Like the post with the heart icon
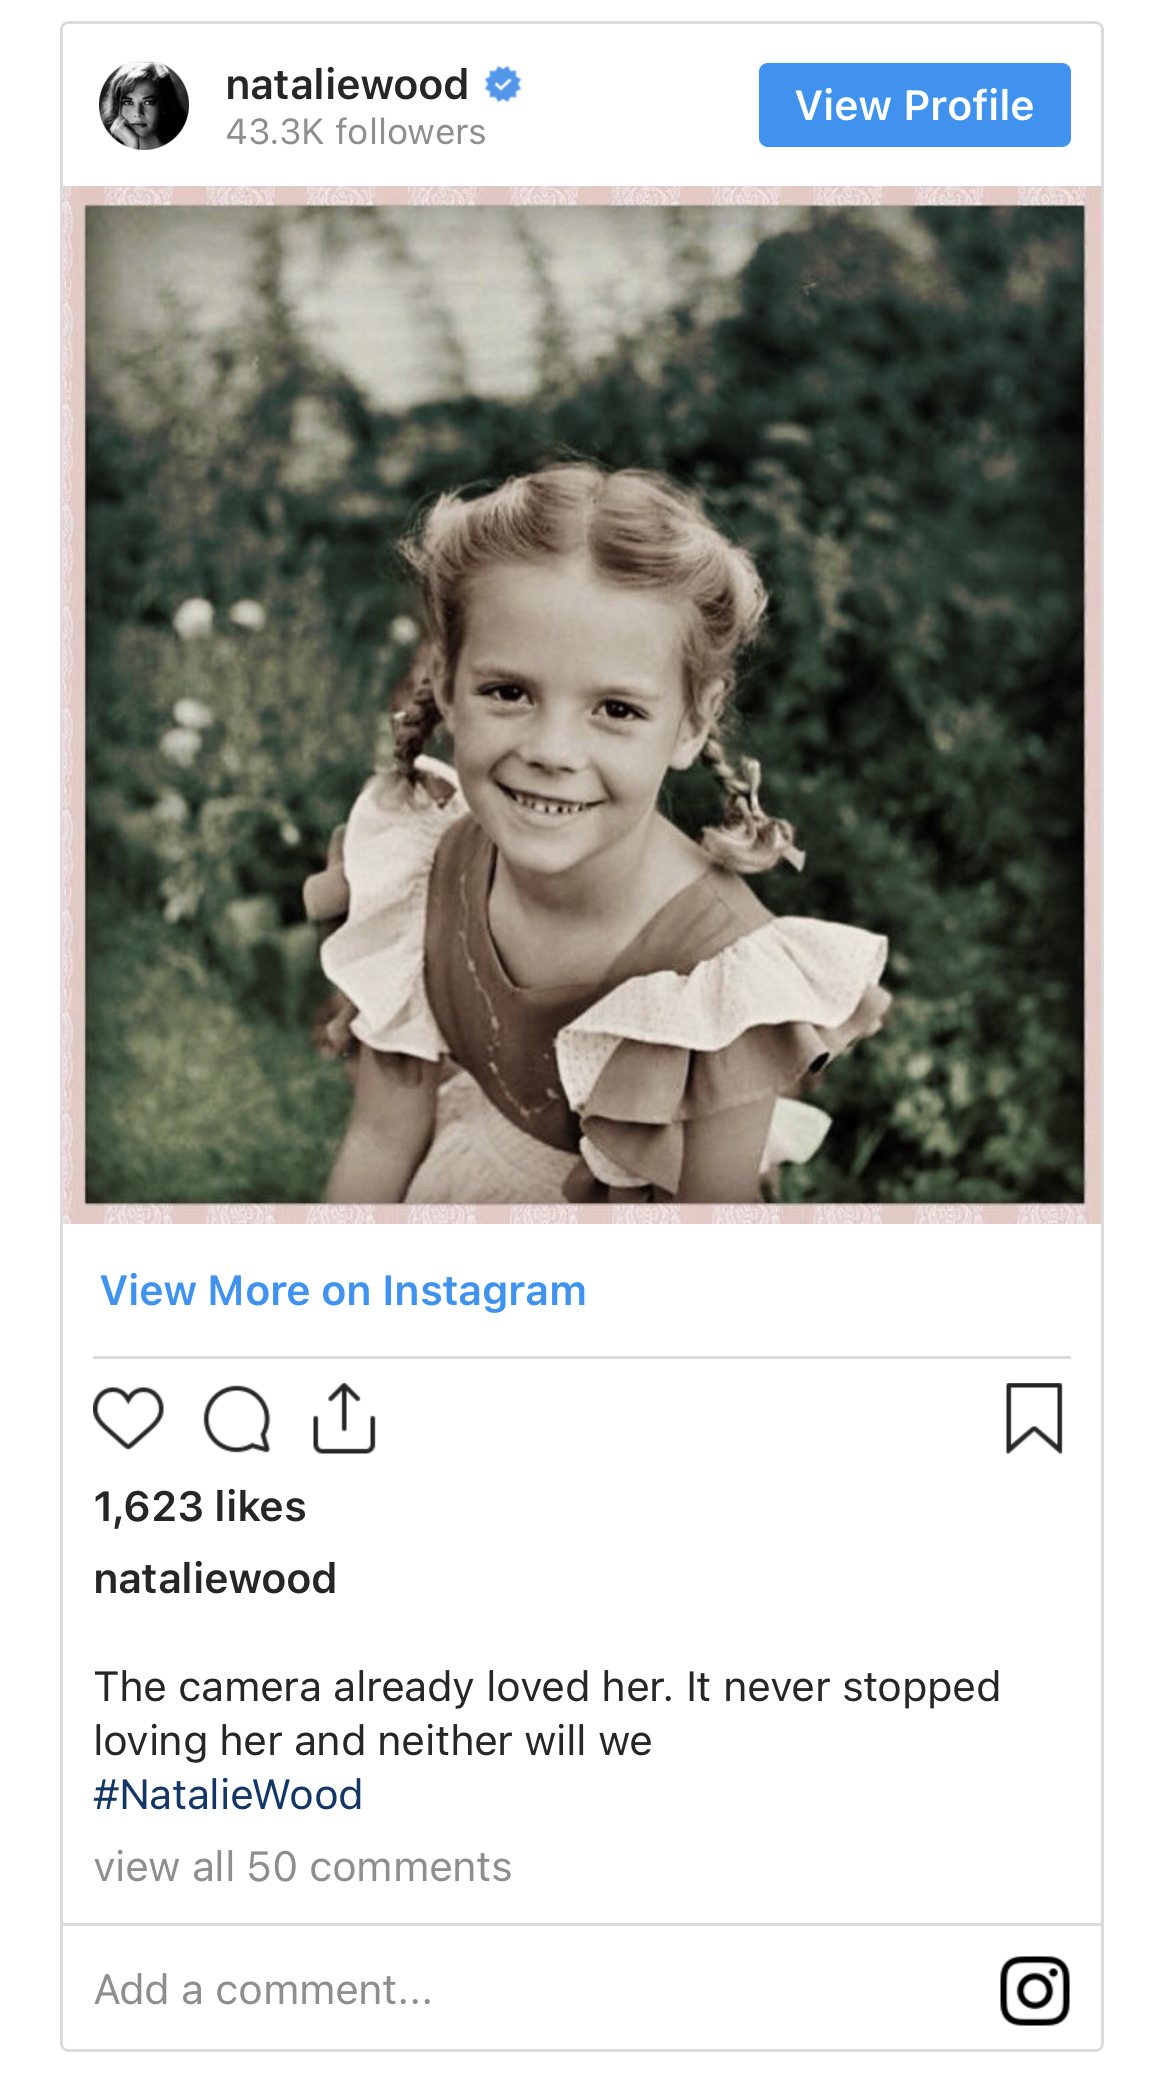The width and height of the screenshot is (1170, 2077). click(128, 1418)
